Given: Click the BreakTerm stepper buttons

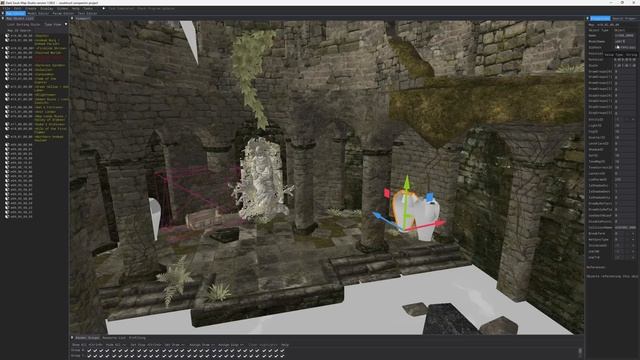Looking at the screenshot, I should (631, 233).
